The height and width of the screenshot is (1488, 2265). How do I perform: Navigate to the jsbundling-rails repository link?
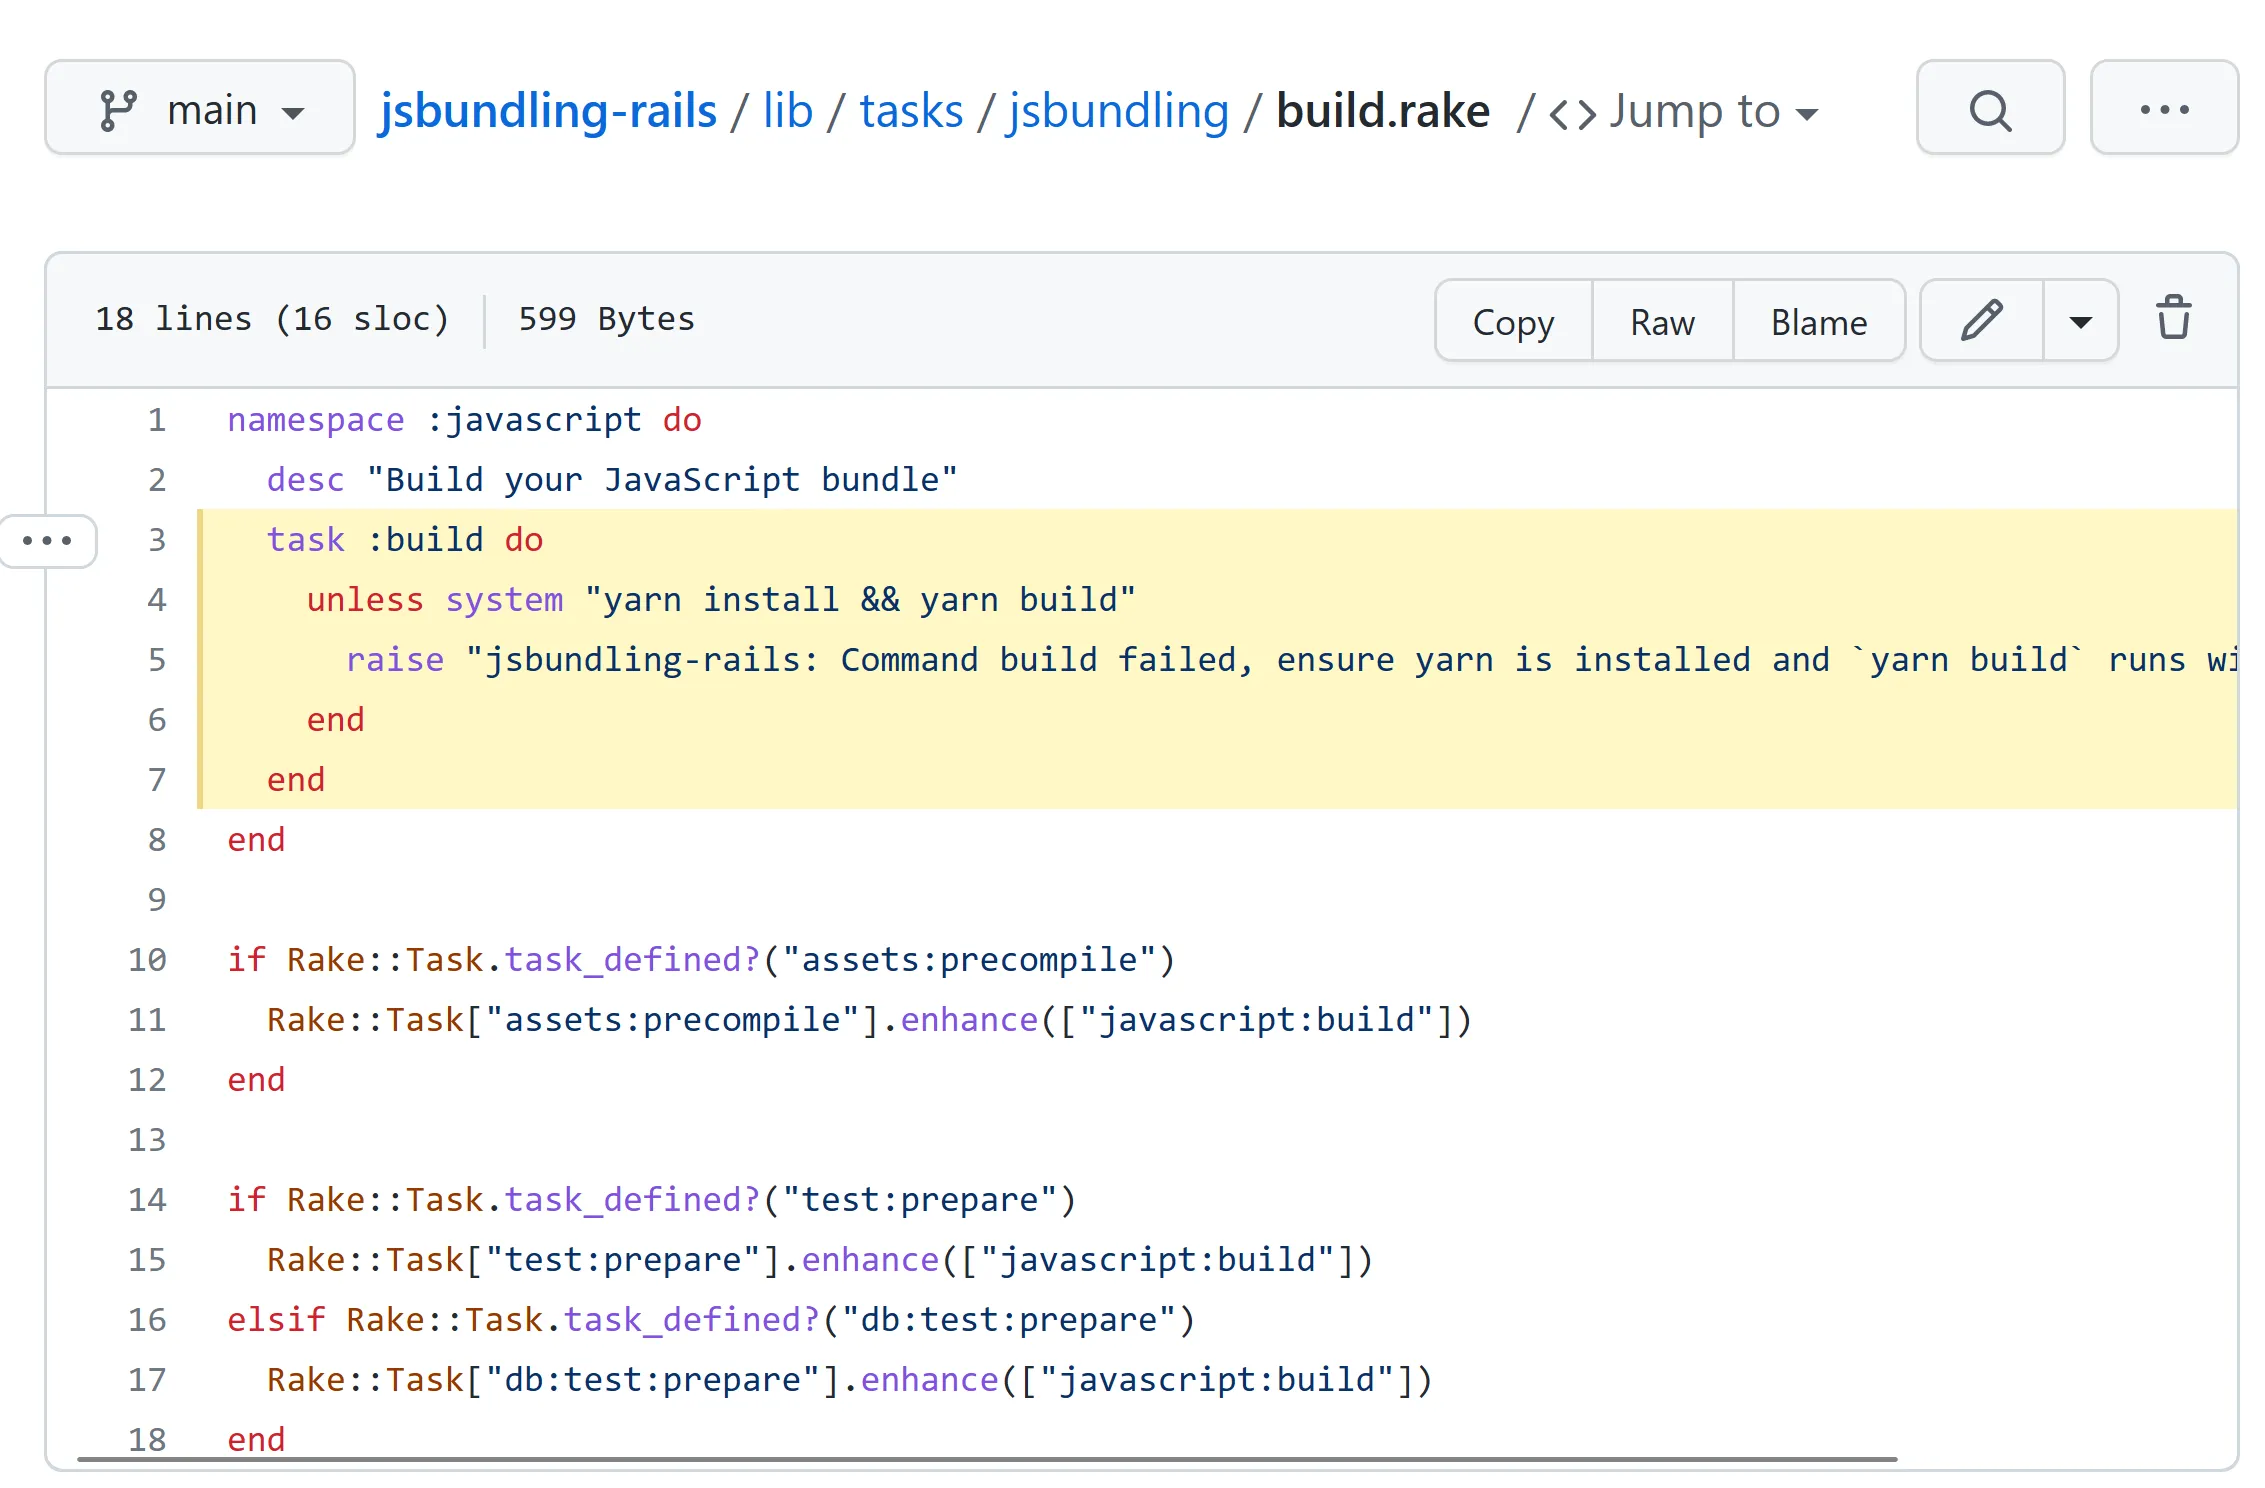point(548,110)
